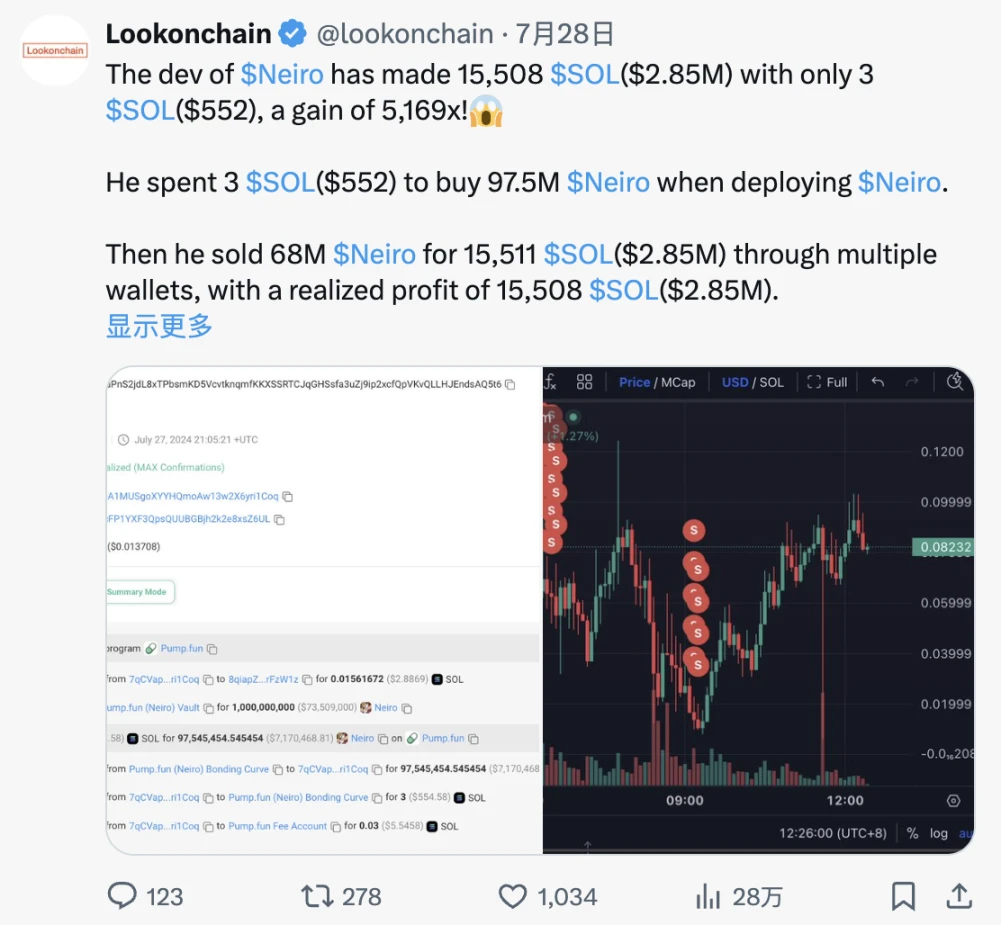Toggle percent scale on the chart
The image size is (1001, 925).
(912, 833)
